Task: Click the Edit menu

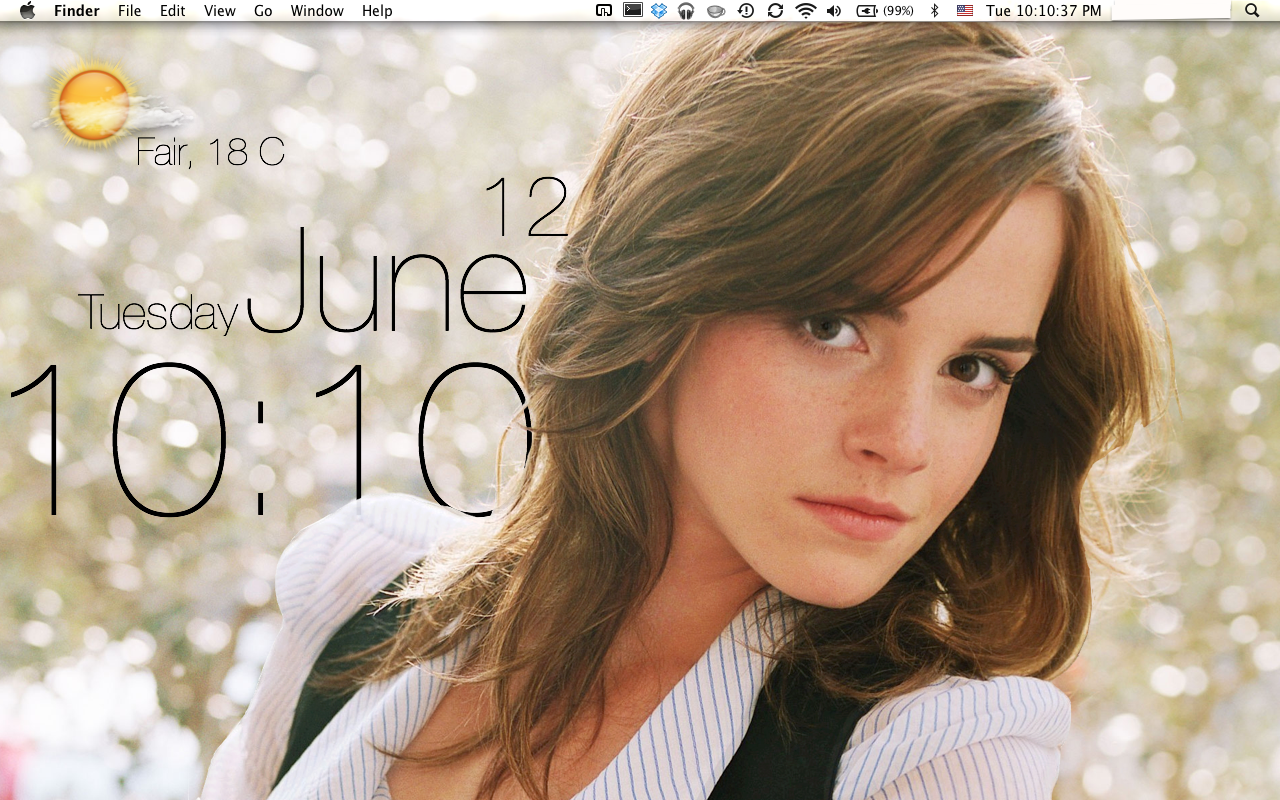Action: (x=173, y=11)
